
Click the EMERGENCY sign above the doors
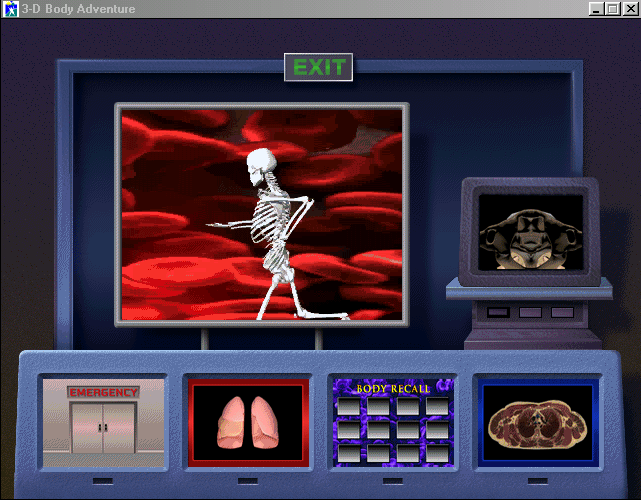[103, 392]
